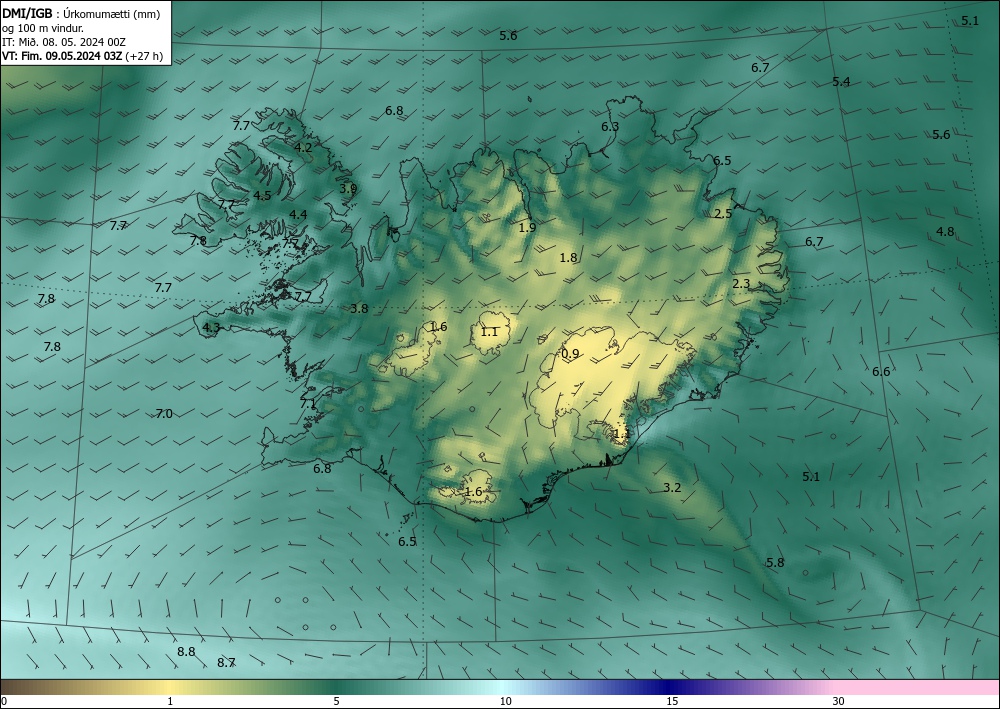Click the '1.9' value in north Iceland

(527, 228)
